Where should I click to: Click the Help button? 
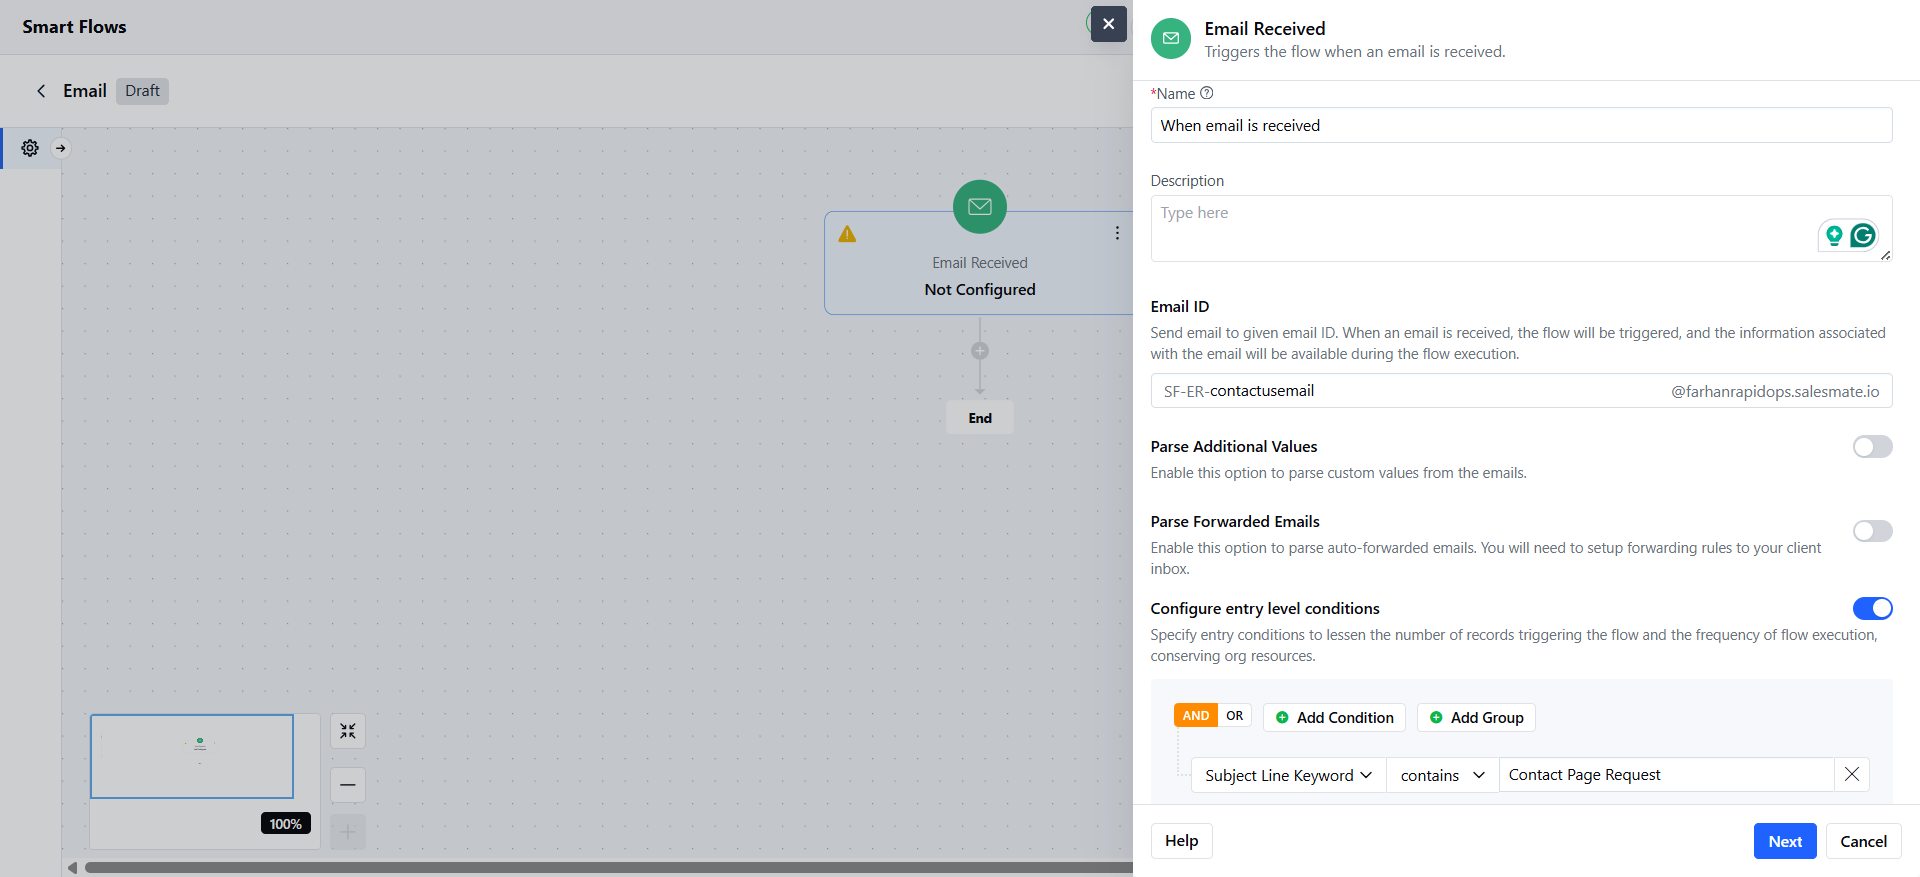pyautogui.click(x=1181, y=841)
